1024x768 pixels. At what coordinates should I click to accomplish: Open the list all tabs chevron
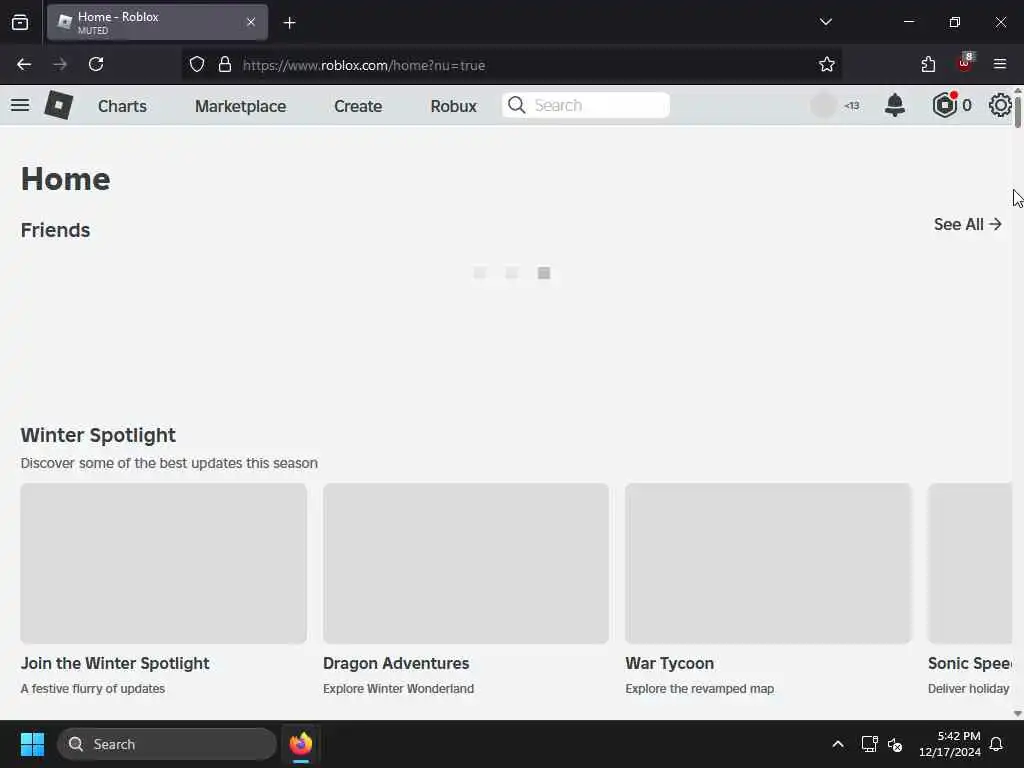click(x=825, y=22)
